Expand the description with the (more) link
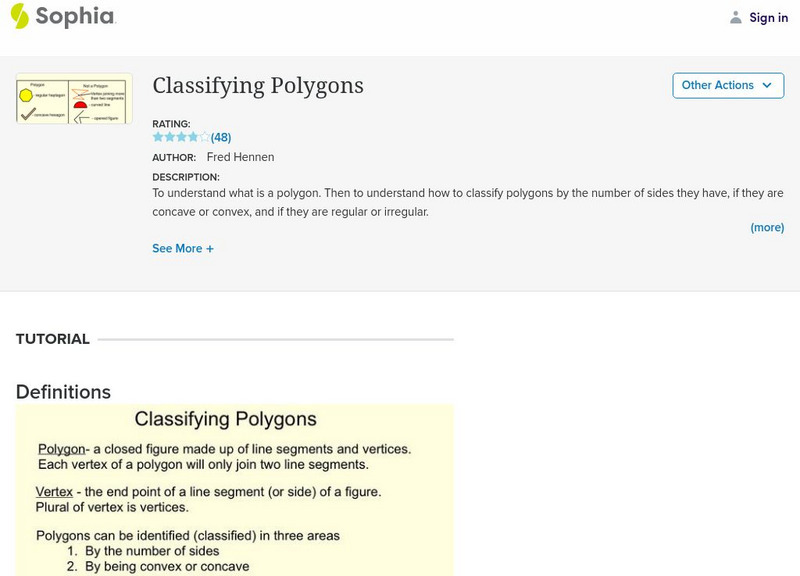This screenshot has width=800, height=576. point(767,228)
